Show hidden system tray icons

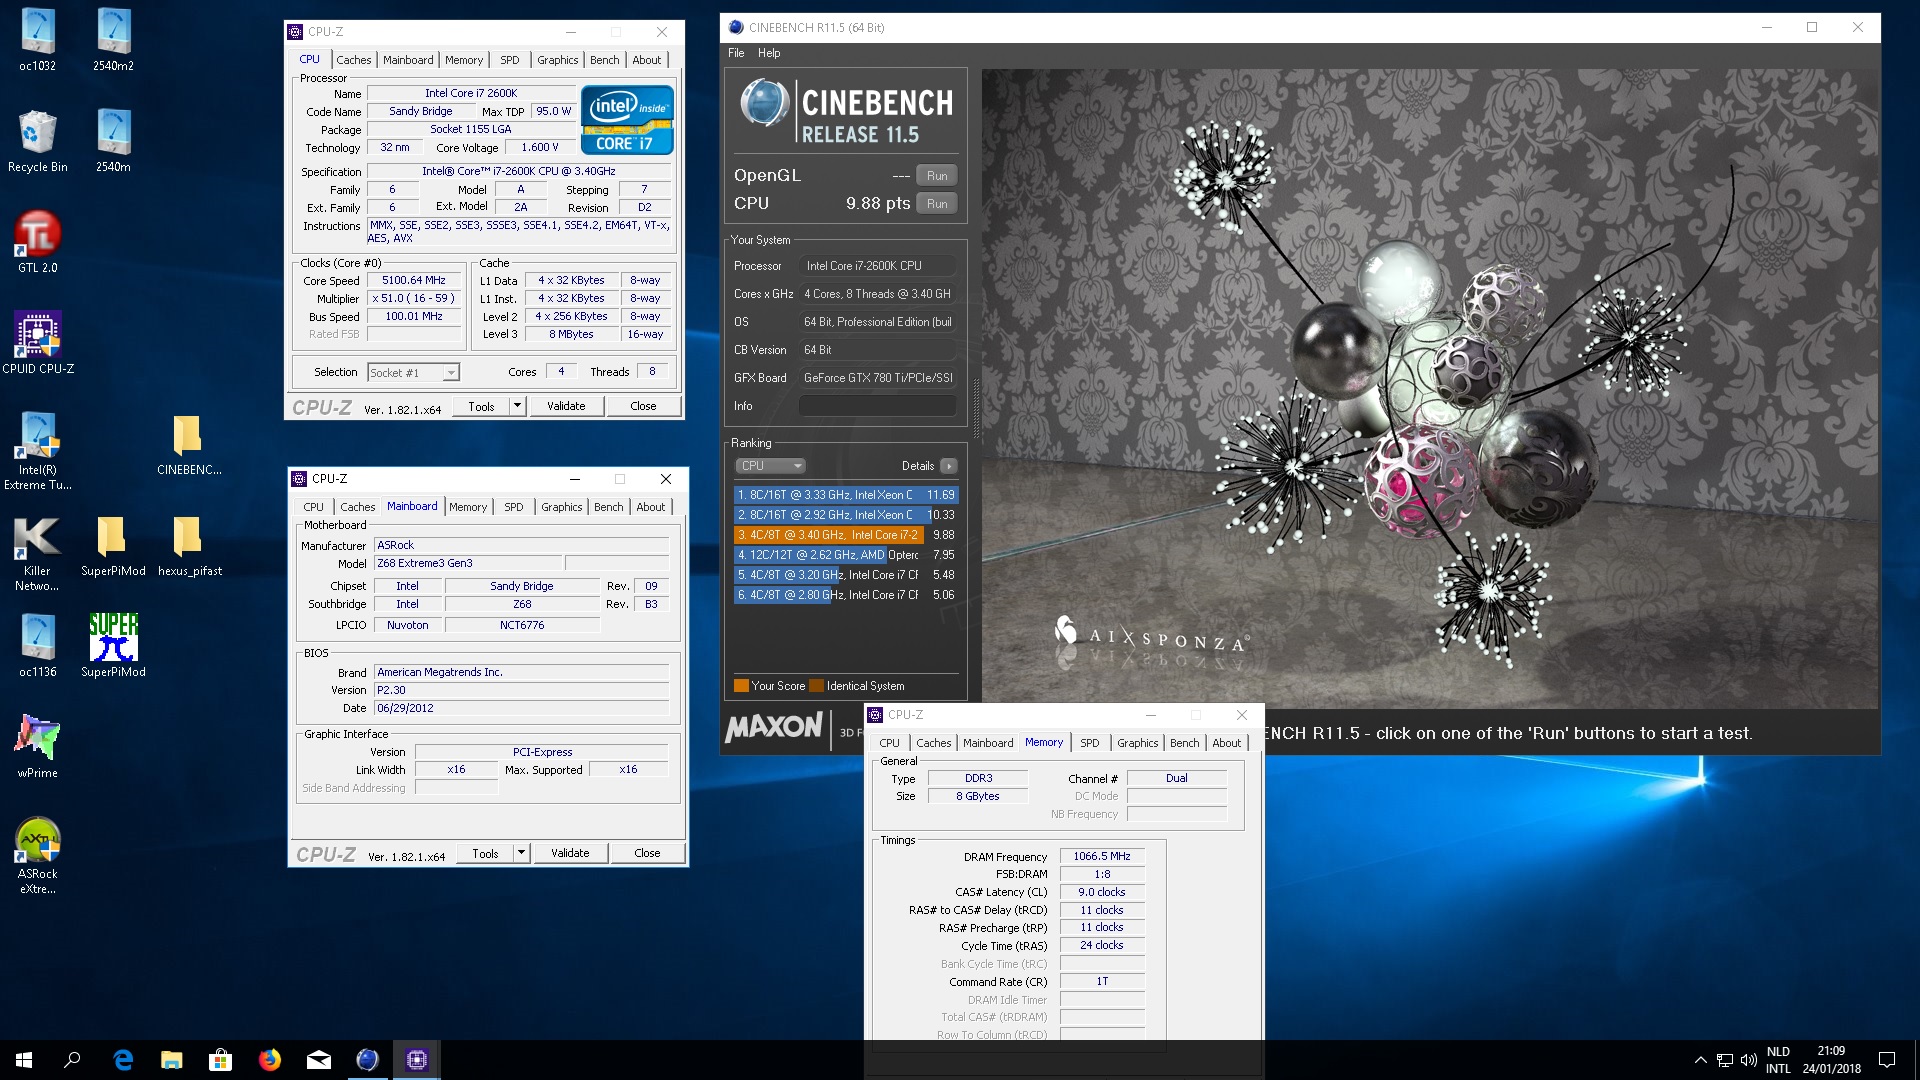click(1700, 1060)
